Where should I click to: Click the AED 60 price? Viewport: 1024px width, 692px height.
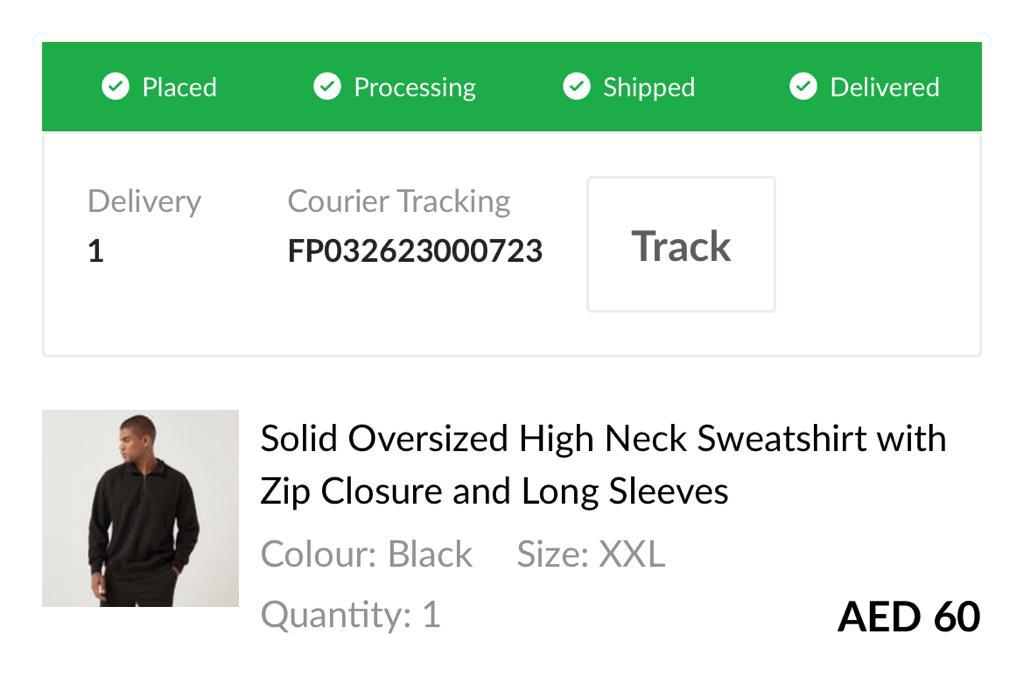coord(908,616)
